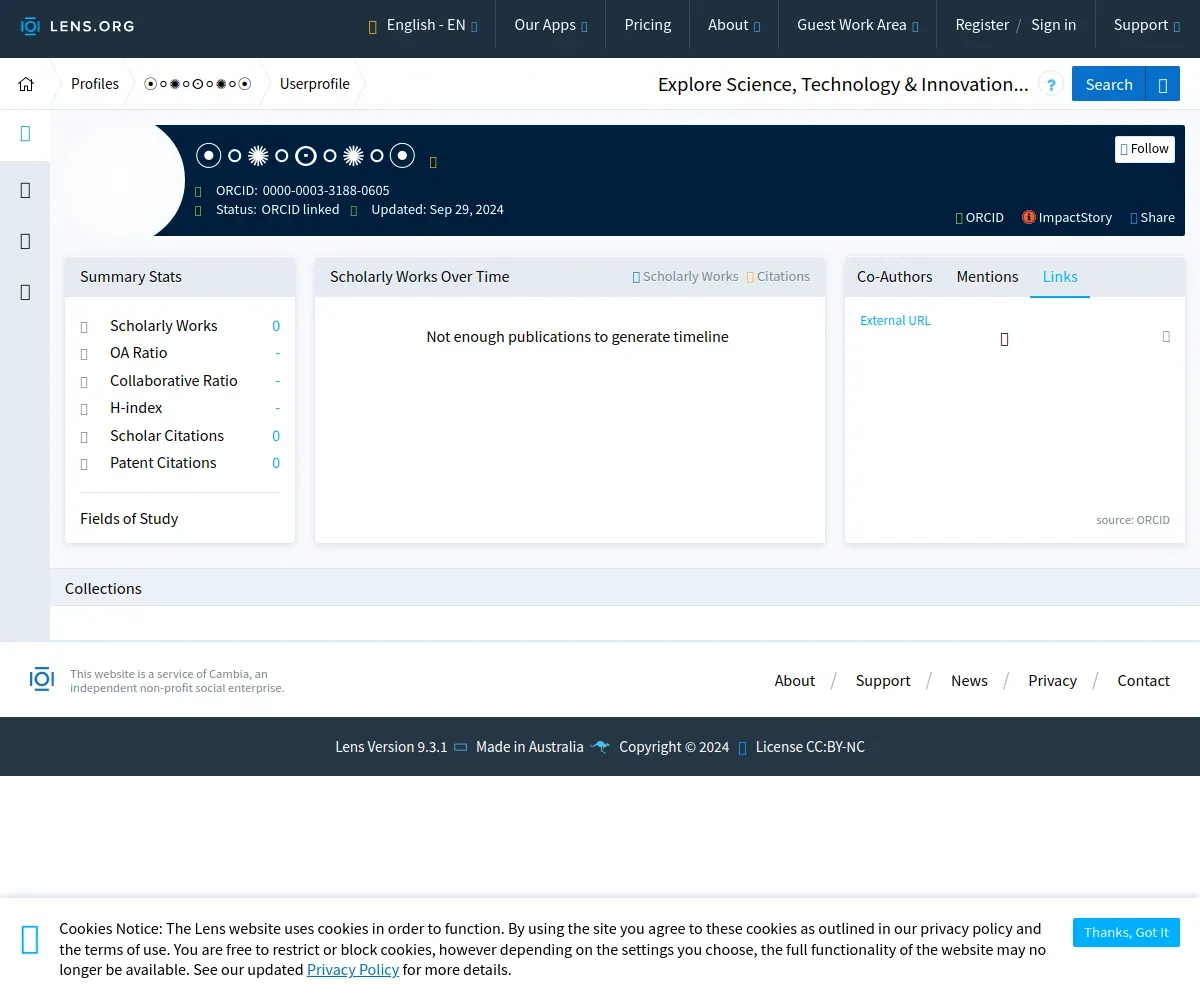Click the OA Ratio row icon
This screenshot has width=1200, height=1000.
click(84, 354)
